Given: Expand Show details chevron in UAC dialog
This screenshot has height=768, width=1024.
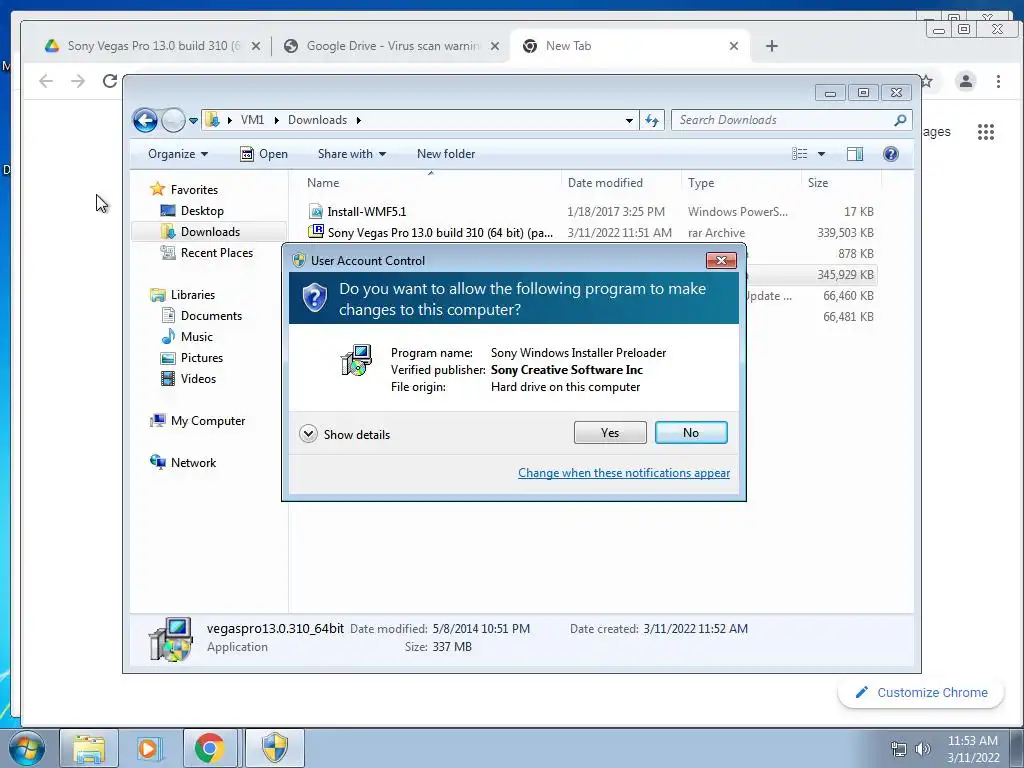Looking at the screenshot, I should 308,434.
